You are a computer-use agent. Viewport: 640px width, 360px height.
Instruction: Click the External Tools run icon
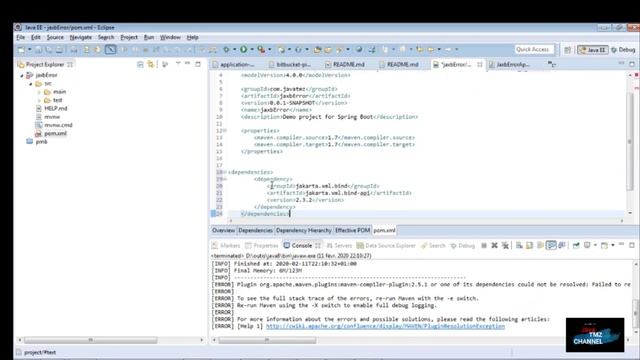click(x=261, y=49)
